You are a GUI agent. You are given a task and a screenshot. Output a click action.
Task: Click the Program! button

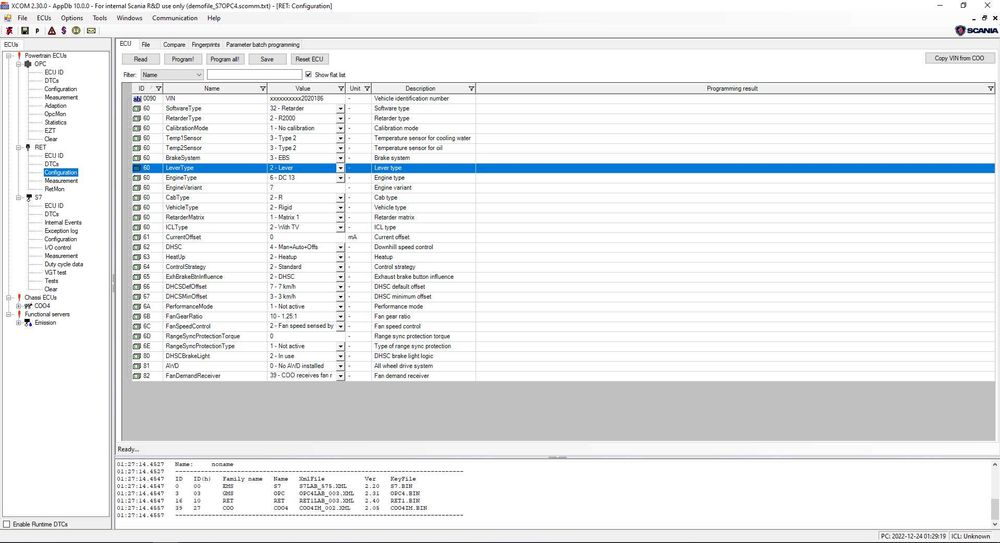(x=182, y=59)
